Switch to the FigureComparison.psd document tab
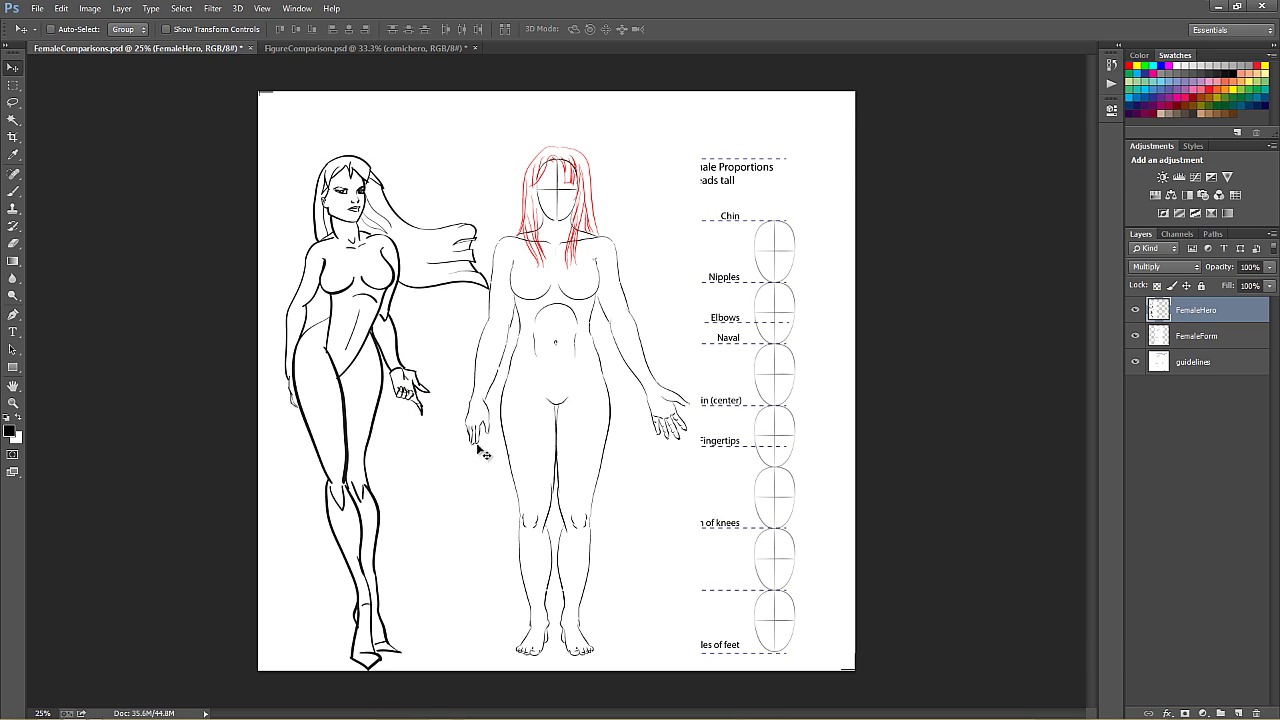The image size is (1280, 720). click(x=365, y=48)
